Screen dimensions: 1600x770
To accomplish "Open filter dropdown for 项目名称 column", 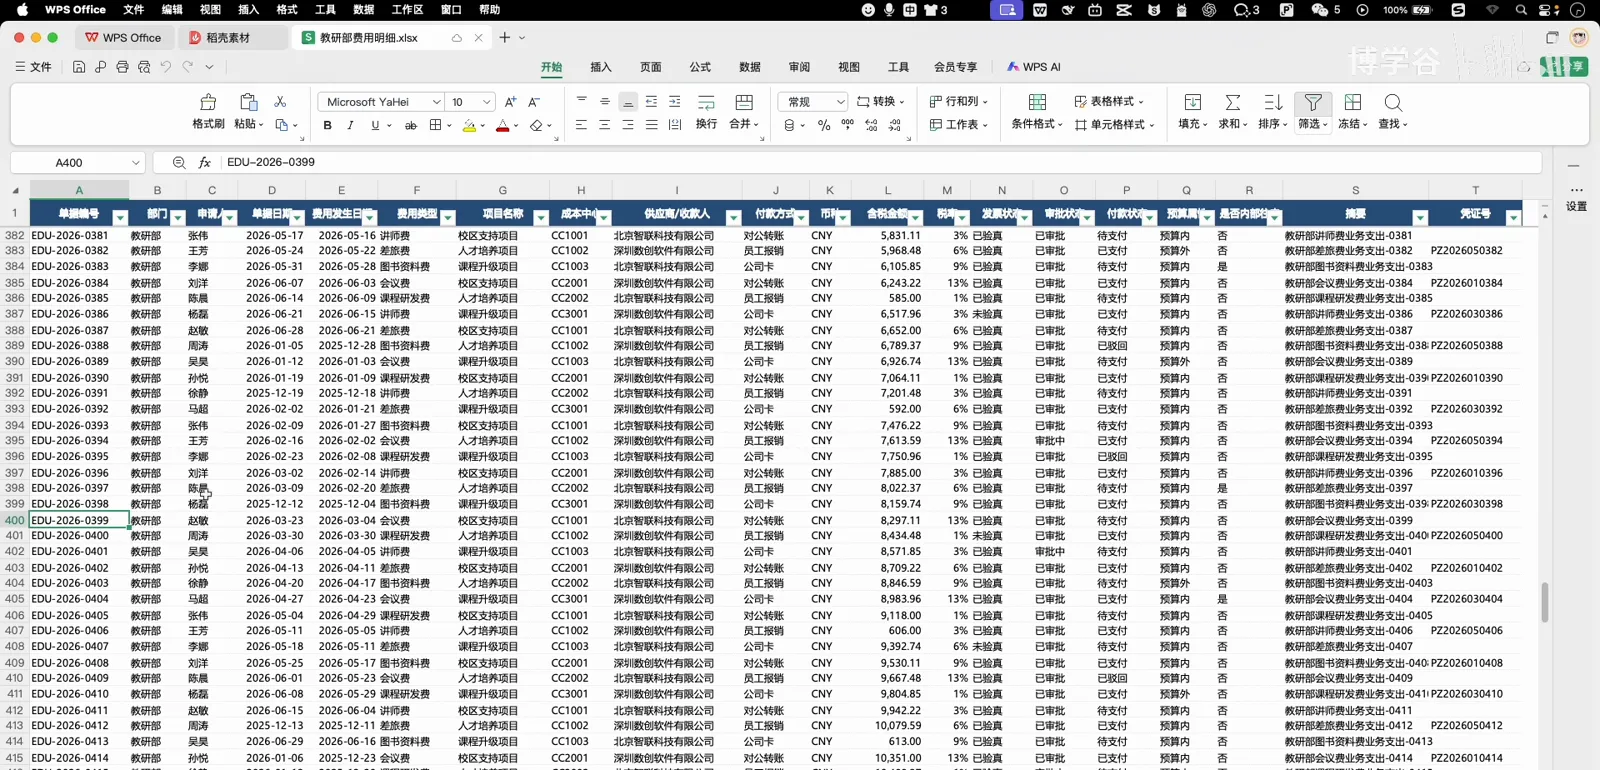I will point(541,218).
